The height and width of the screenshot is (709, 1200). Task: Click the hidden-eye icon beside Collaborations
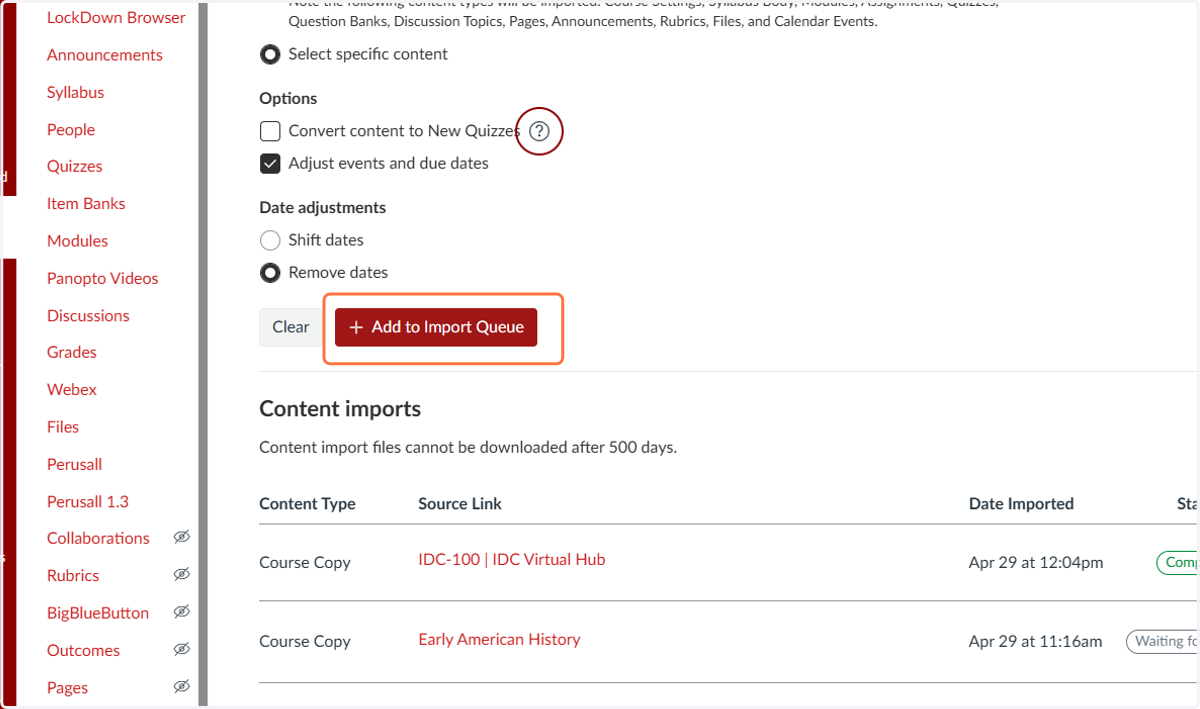click(x=181, y=537)
